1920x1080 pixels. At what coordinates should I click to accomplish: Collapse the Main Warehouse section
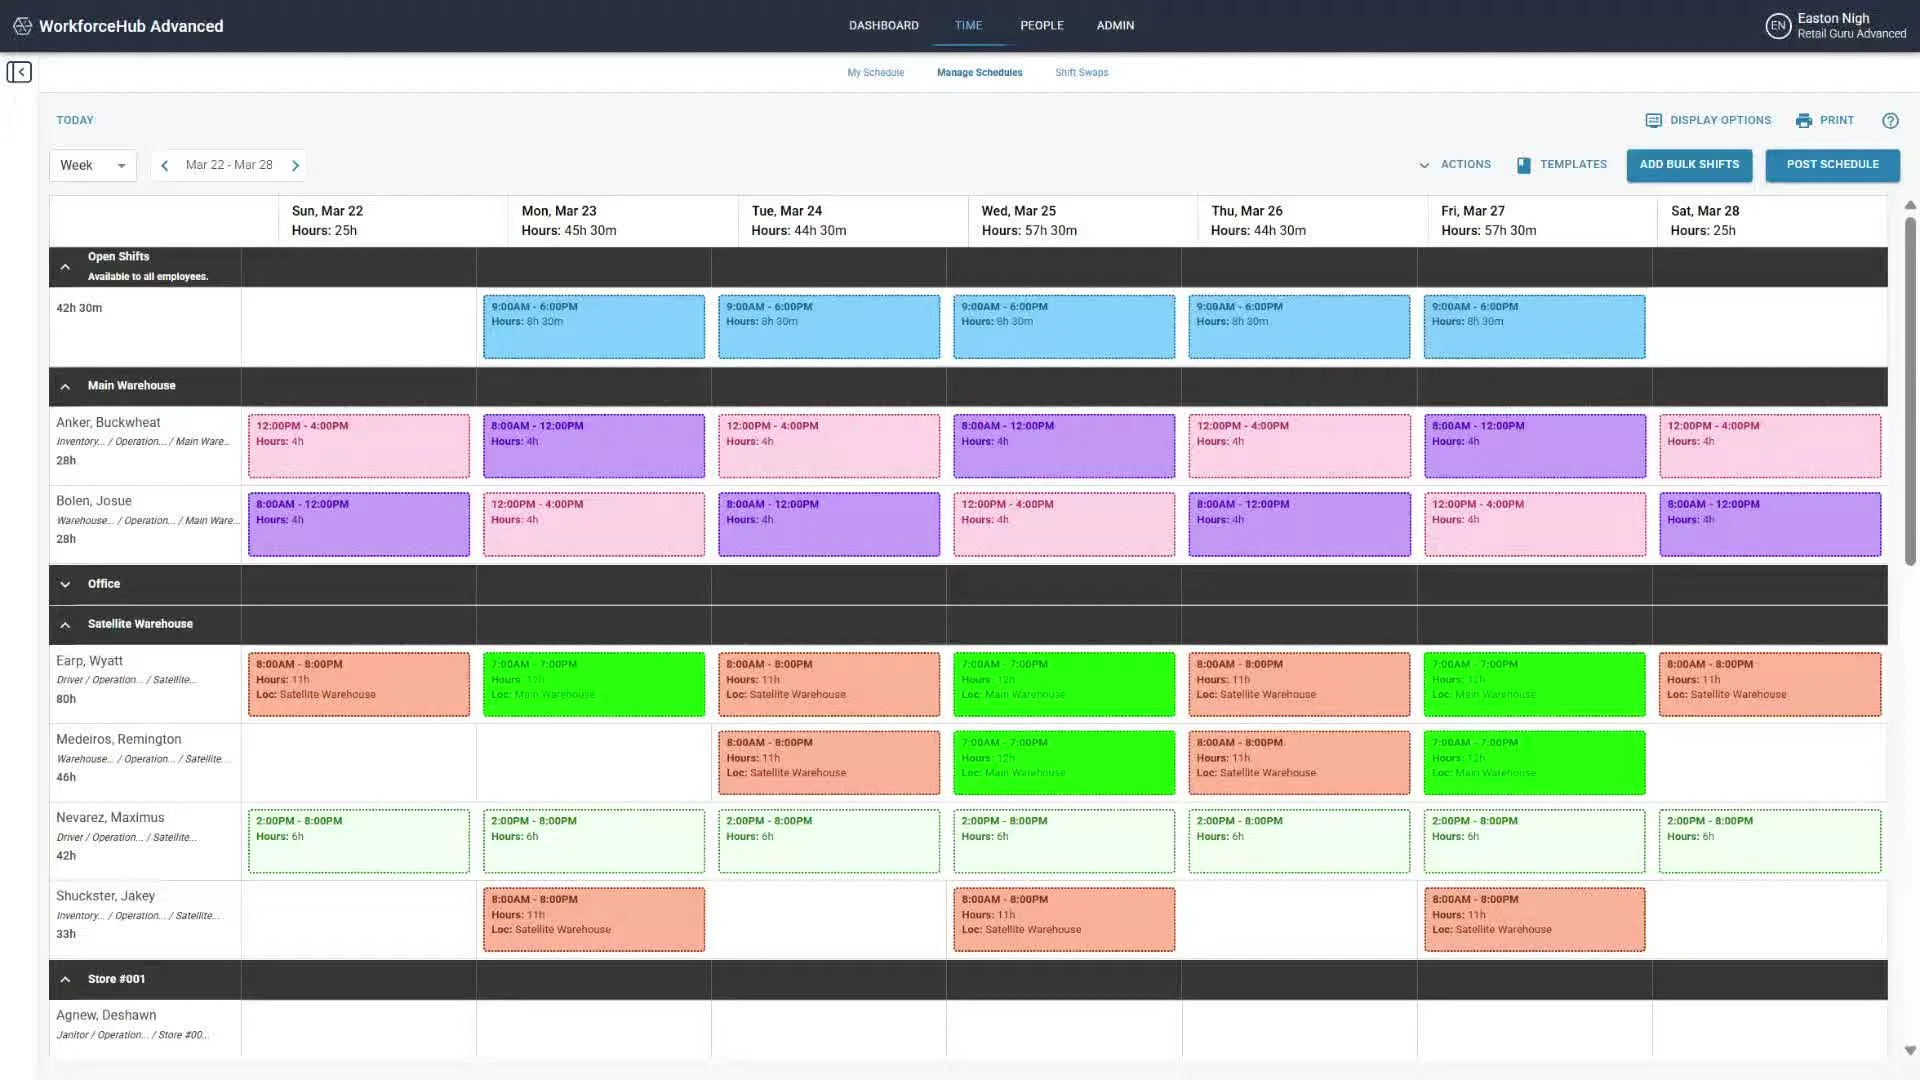65,386
